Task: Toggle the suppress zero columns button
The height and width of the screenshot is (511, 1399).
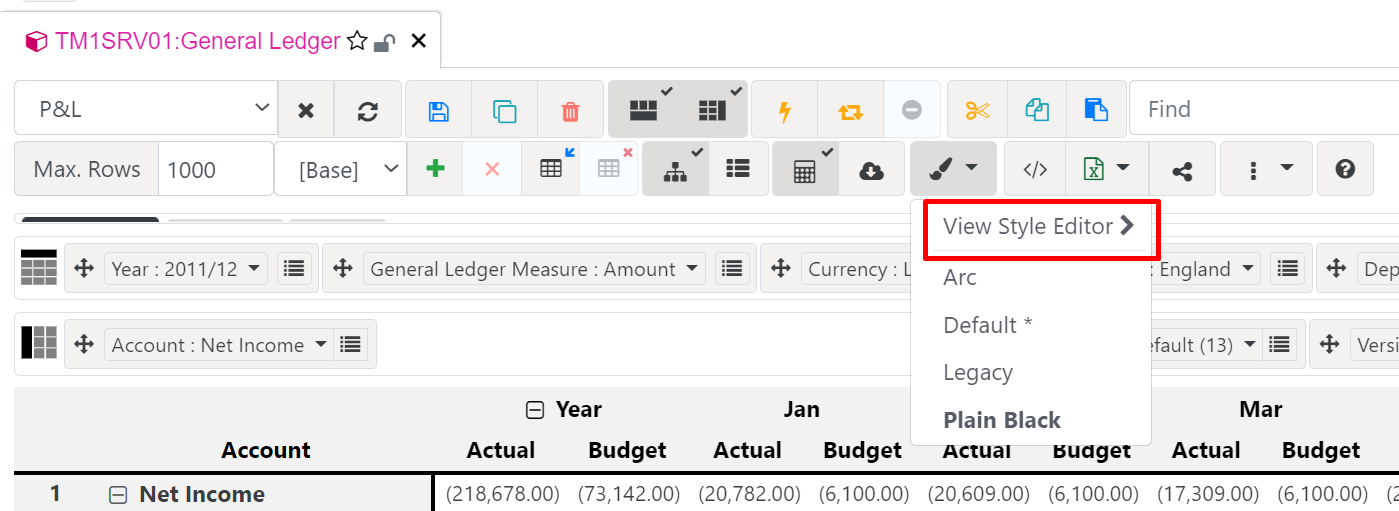Action: (x=712, y=110)
